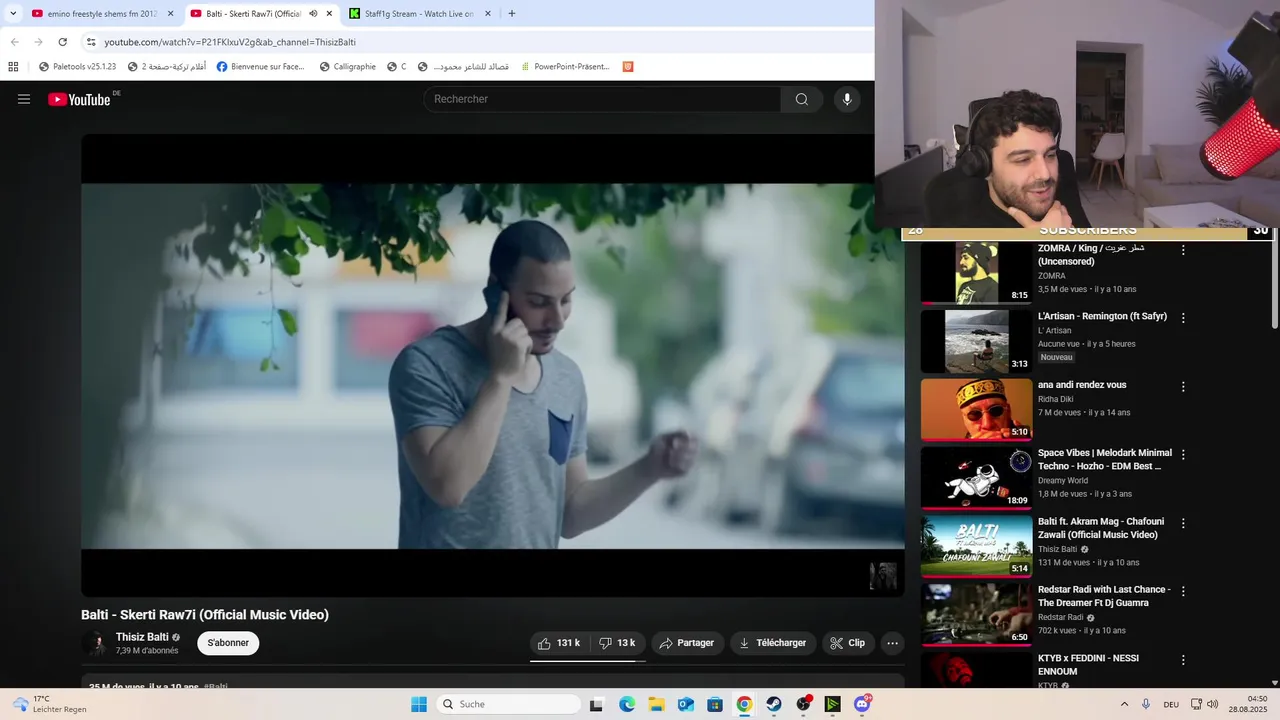Open the tray volume speaker icon
Screen dimensions: 1280x720
point(1213,704)
